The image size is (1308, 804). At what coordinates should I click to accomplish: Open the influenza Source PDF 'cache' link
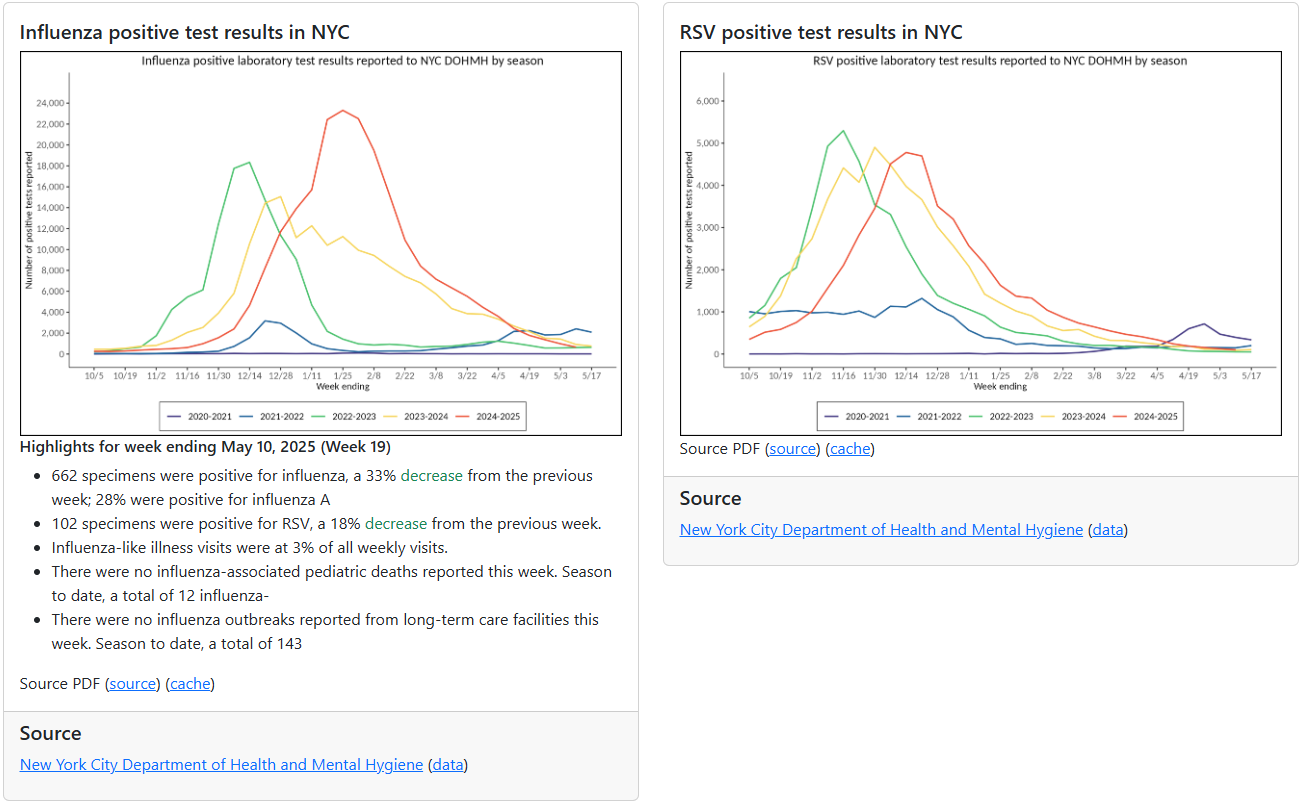(x=190, y=684)
